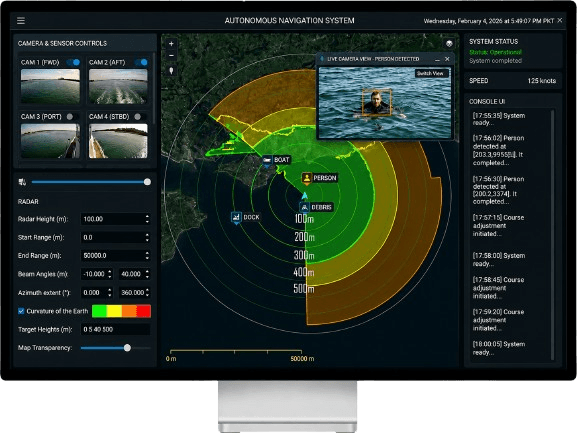This screenshot has width=577, height=433.
Task: Uncheck Curvature of the Earth checkbox
Action: click(21, 311)
